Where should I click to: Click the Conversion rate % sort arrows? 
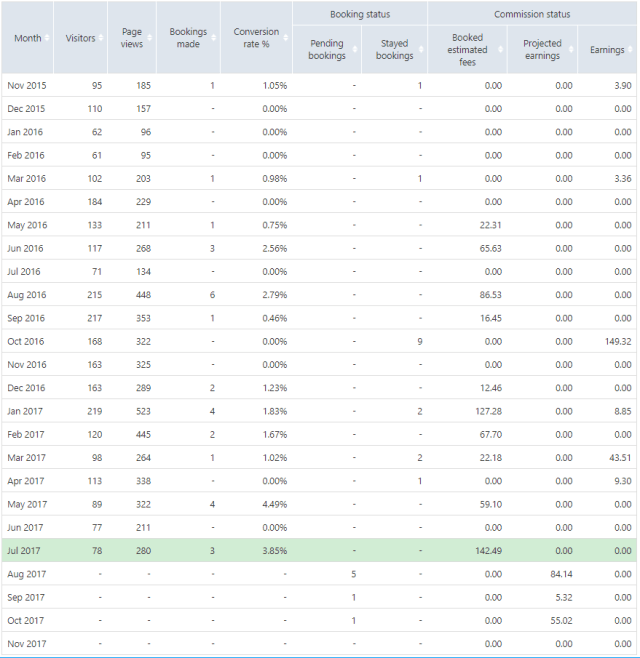tap(284, 39)
